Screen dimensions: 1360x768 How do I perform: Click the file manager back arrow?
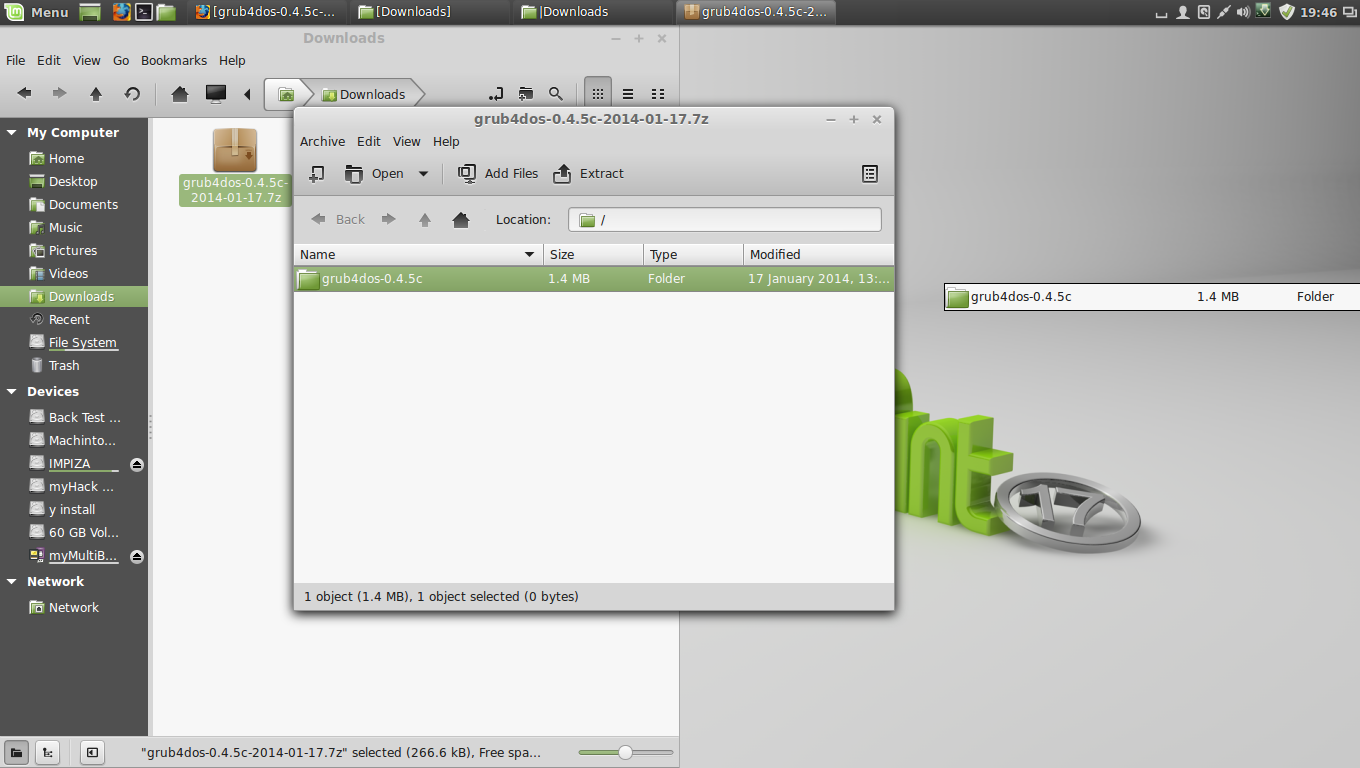point(25,93)
